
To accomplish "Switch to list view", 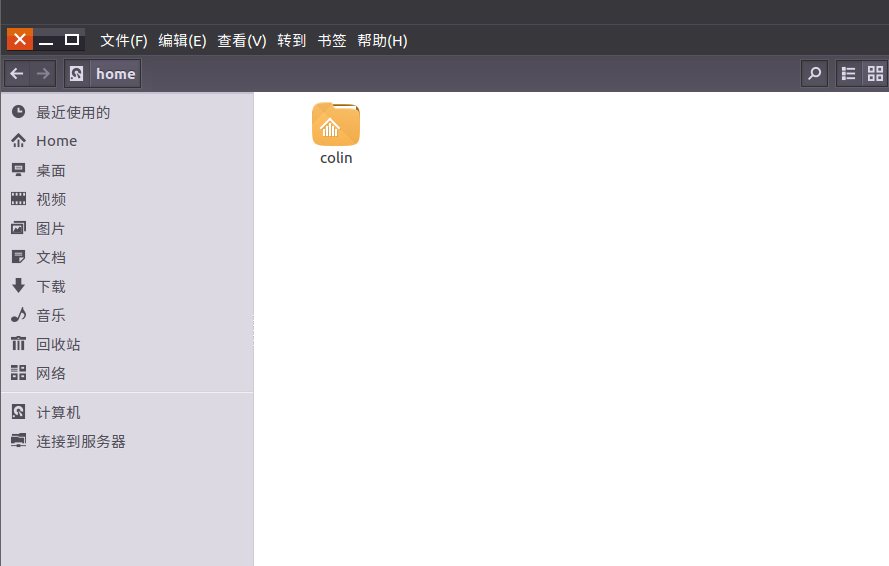I will (848, 74).
